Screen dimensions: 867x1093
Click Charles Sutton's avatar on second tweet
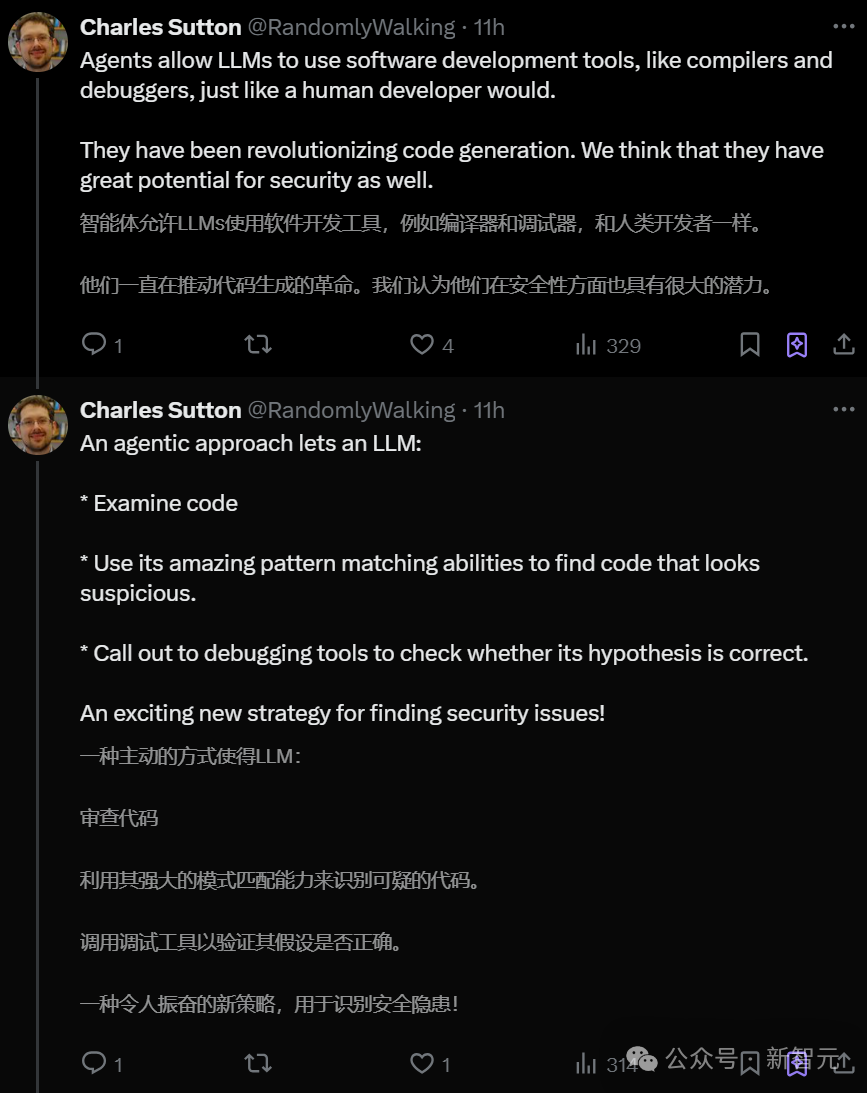pos(38,425)
